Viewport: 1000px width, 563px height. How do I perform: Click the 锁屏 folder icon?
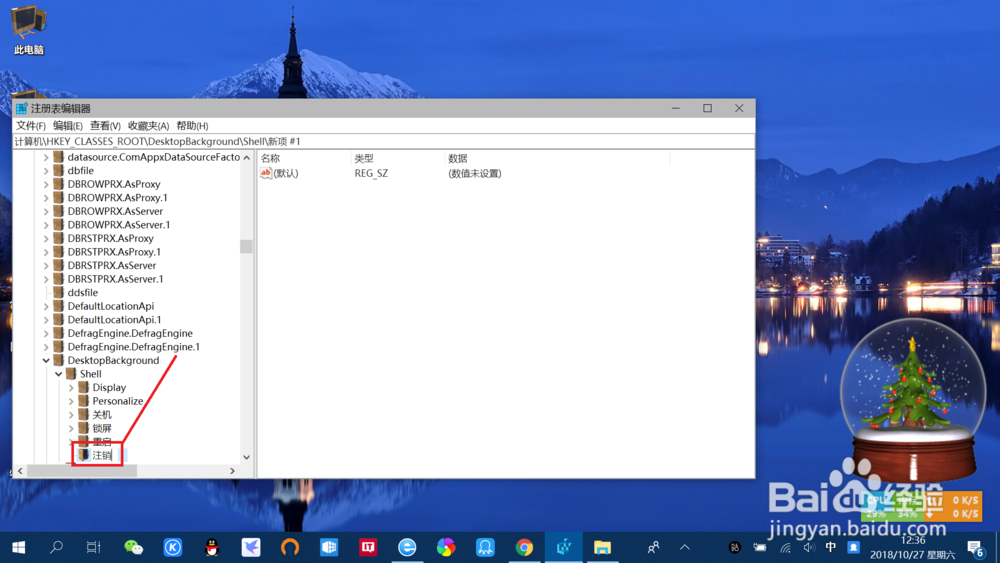click(x=84, y=428)
